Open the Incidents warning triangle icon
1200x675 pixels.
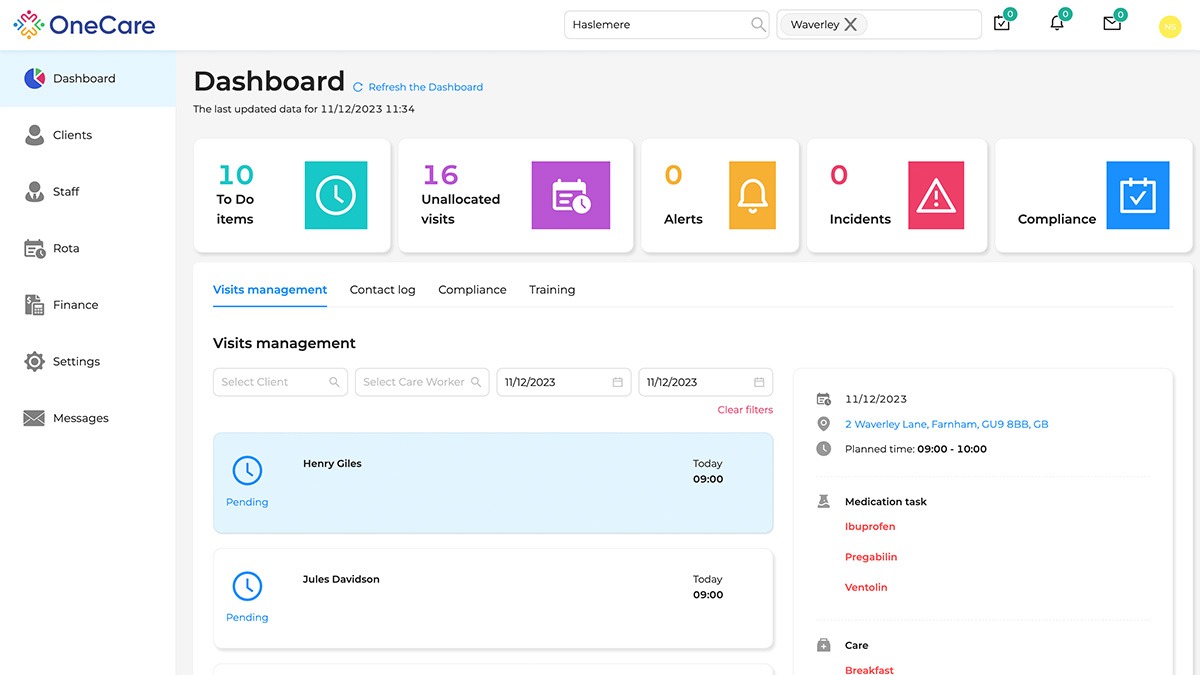coord(936,195)
